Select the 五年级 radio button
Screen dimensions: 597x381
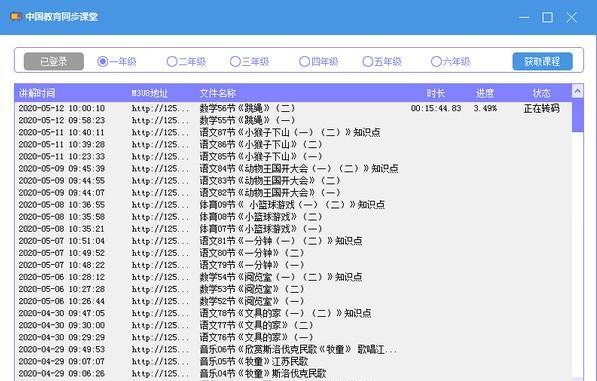coord(382,61)
